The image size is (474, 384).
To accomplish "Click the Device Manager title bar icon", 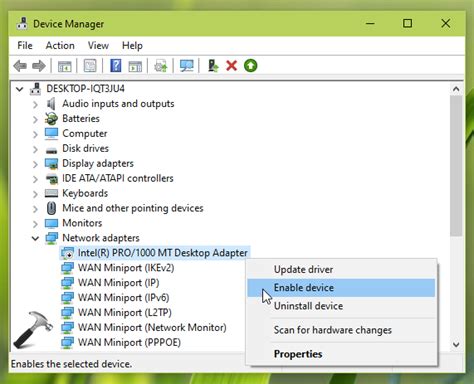I will 22,24.
